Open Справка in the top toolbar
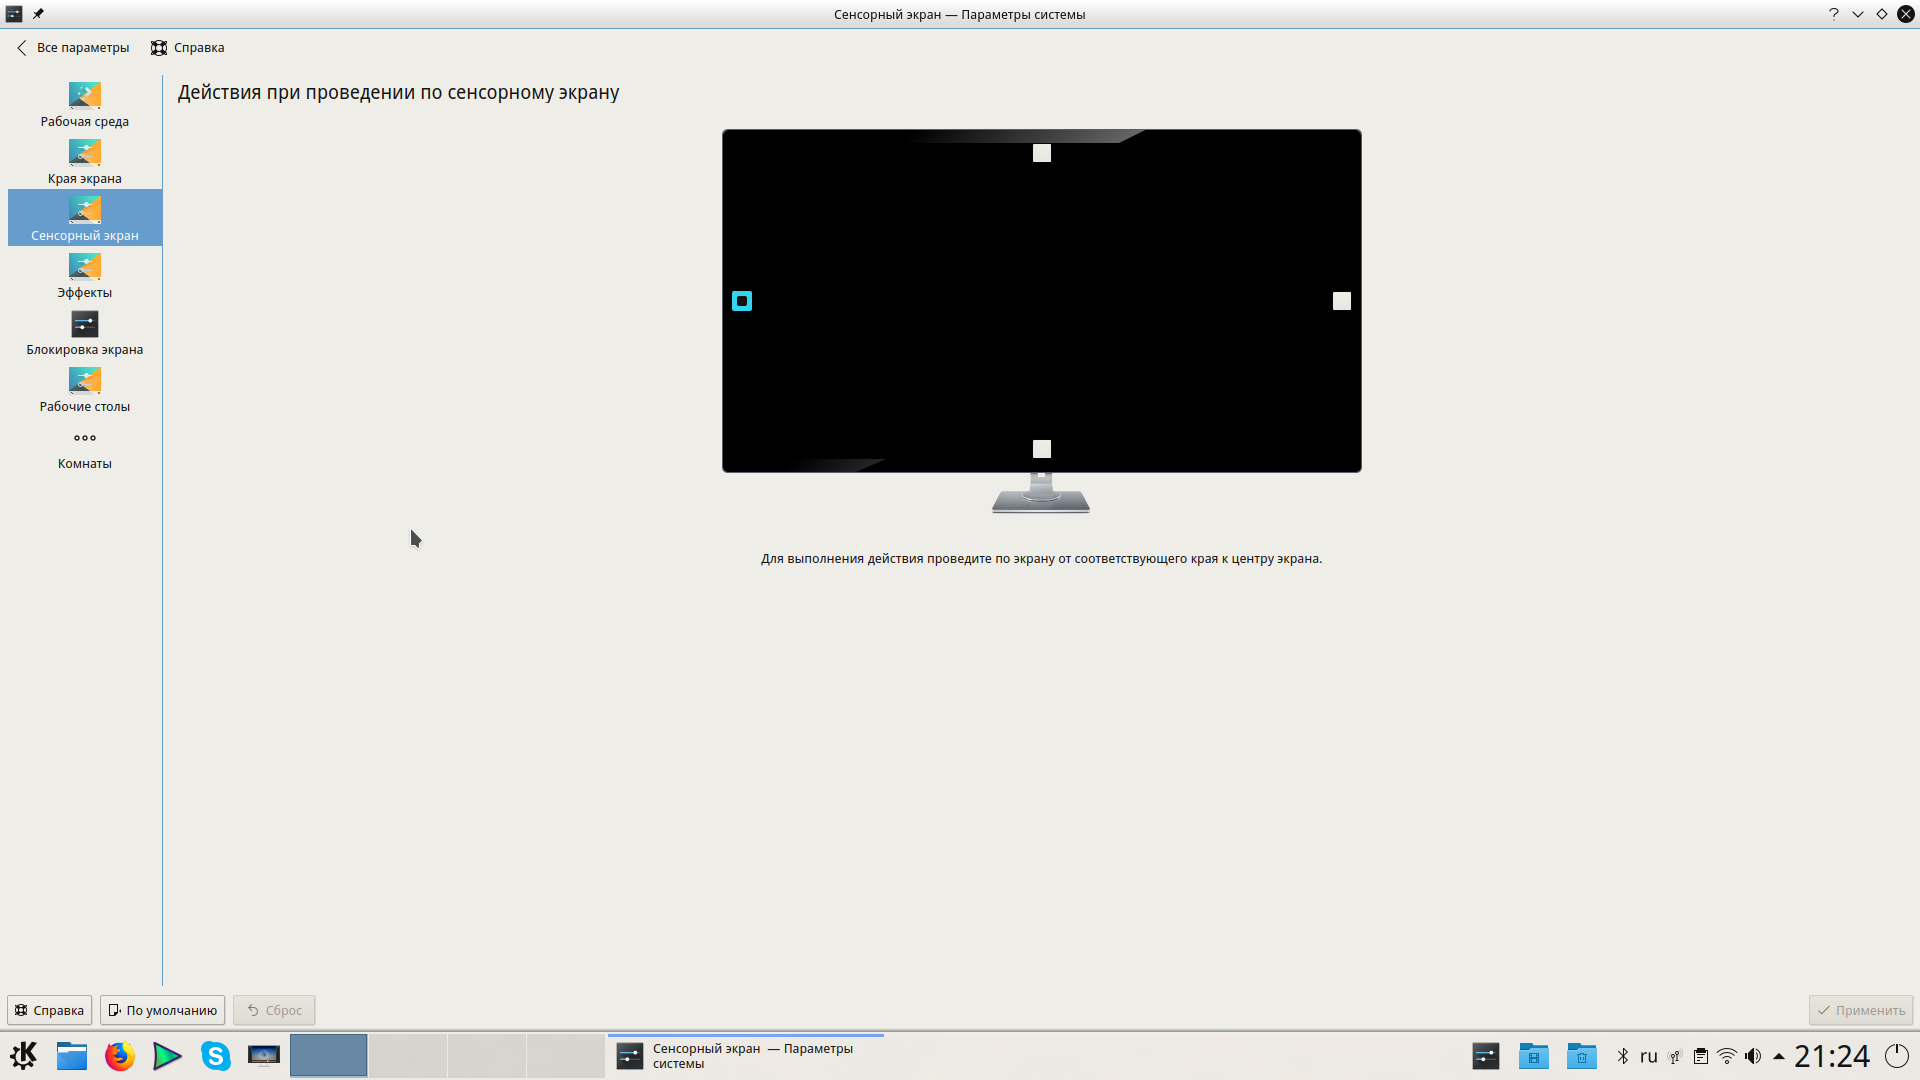Image resolution: width=1920 pixels, height=1080 pixels. click(x=188, y=48)
